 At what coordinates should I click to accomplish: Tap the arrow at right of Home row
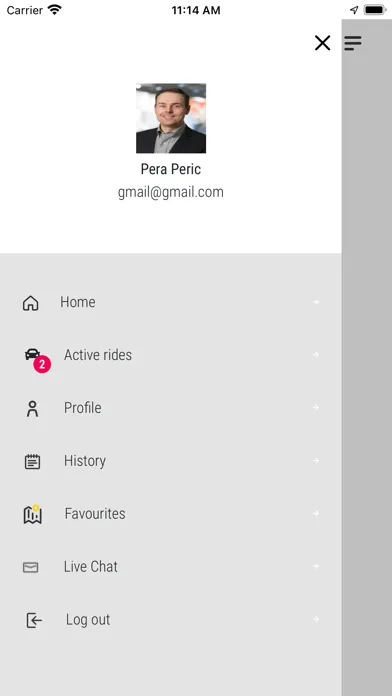tap(316, 302)
